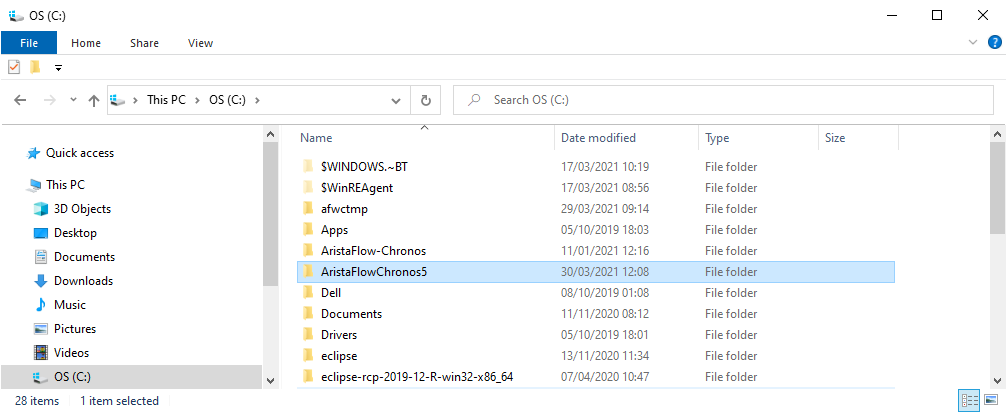
Task: Open Recent locations dropdown arrow
Action: (x=73, y=100)
